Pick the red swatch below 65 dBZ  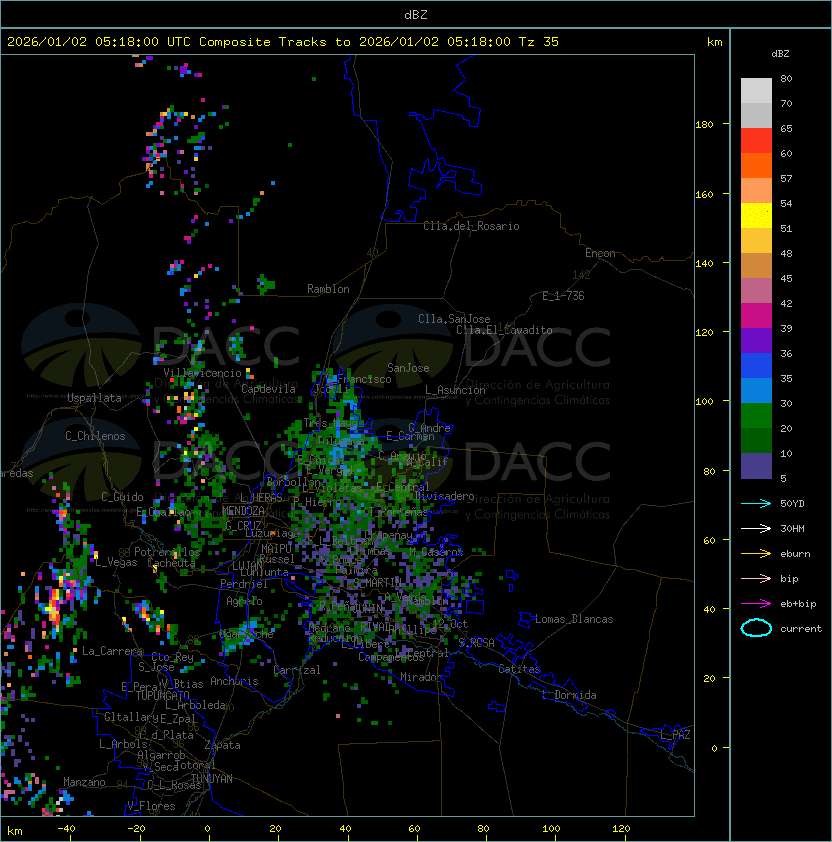pos(756,141)
